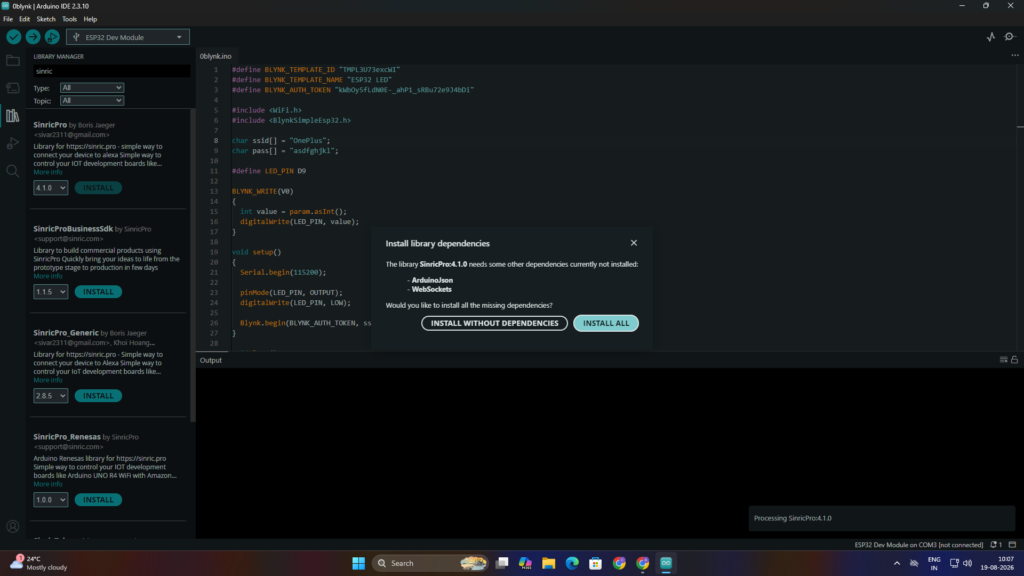Clear the Output panel
This screenshot has width=1024, height=576.
tap(1004, 360)
